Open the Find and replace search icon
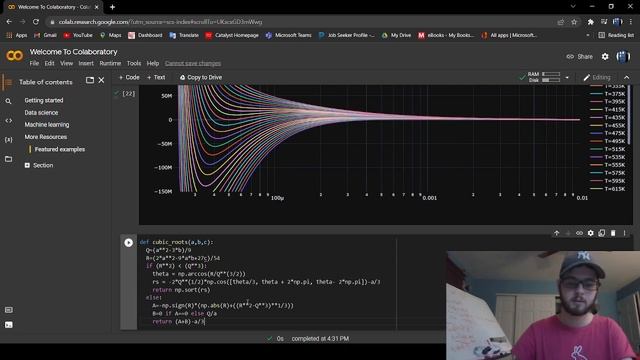The height and width of the screenshot is (360, 640). [8, 101]
